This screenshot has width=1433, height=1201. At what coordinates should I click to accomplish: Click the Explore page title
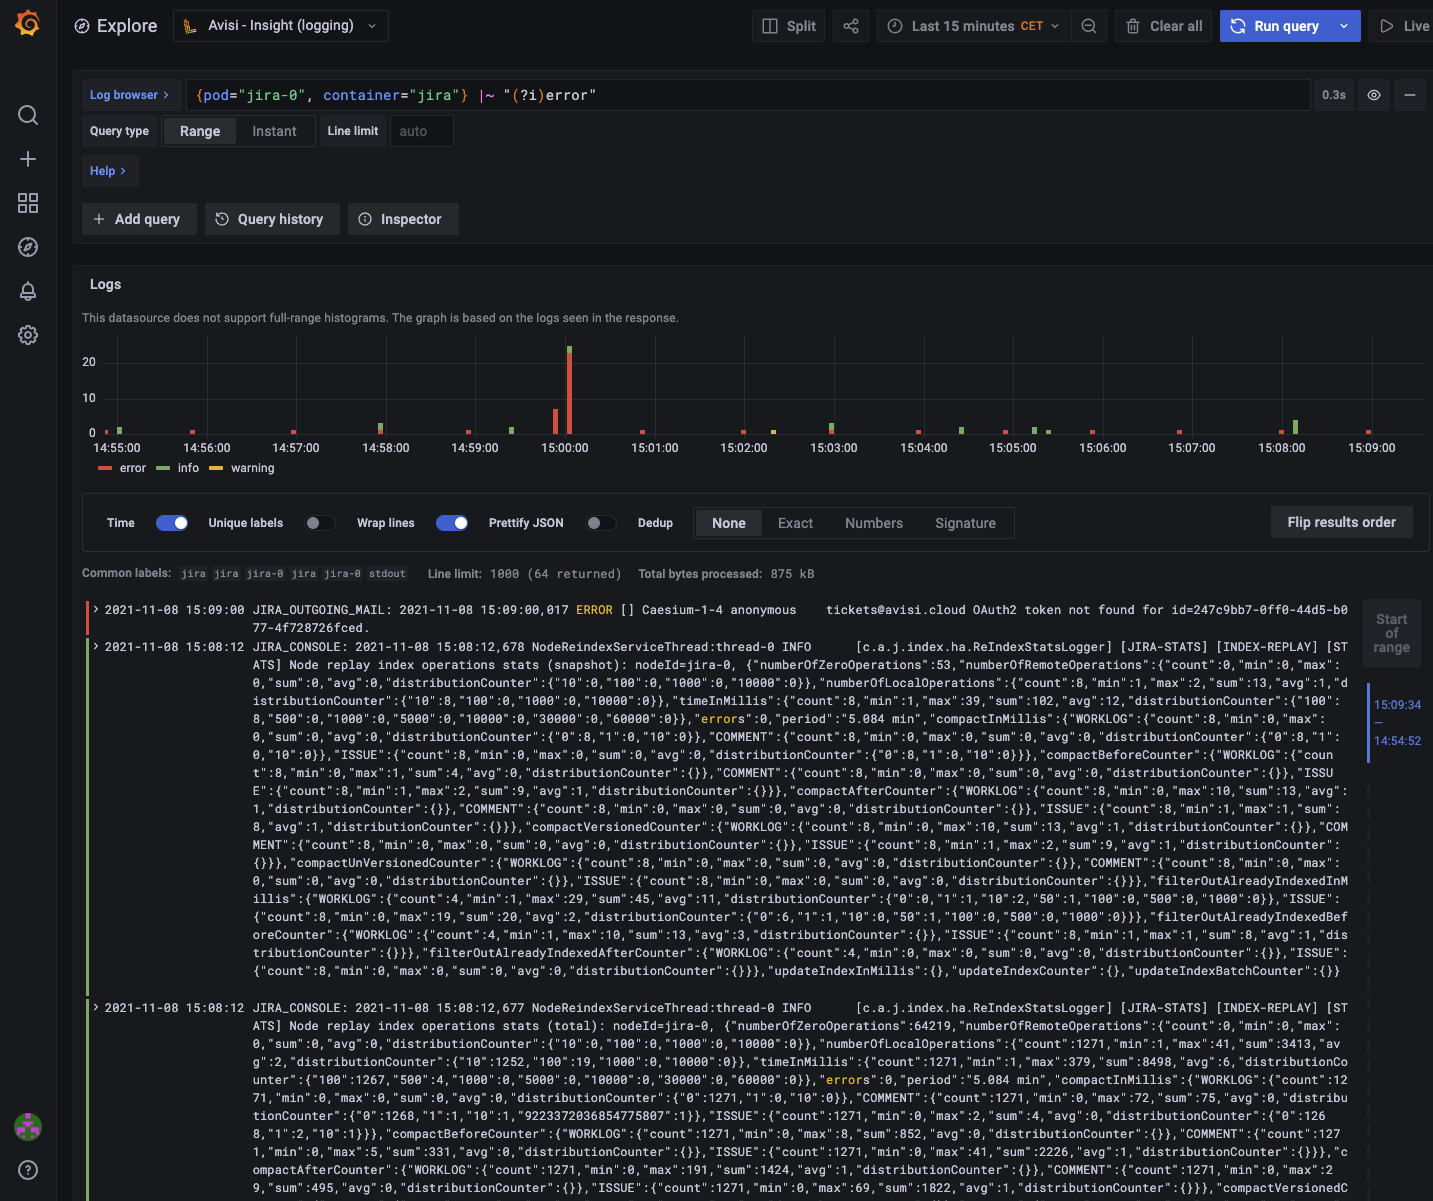(127, 26)
